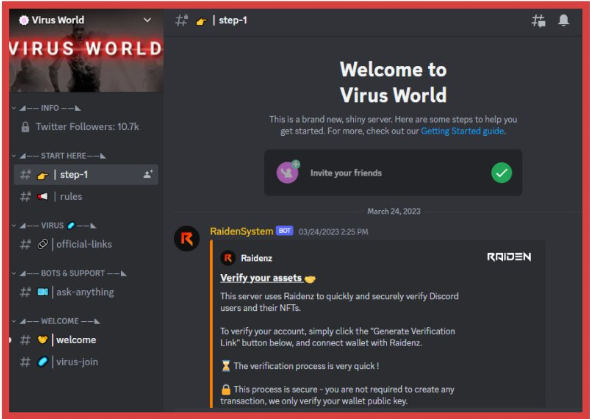
Task: Open the Twitter Followers: 10.7k locked channel
Action: tap(86, 127)
